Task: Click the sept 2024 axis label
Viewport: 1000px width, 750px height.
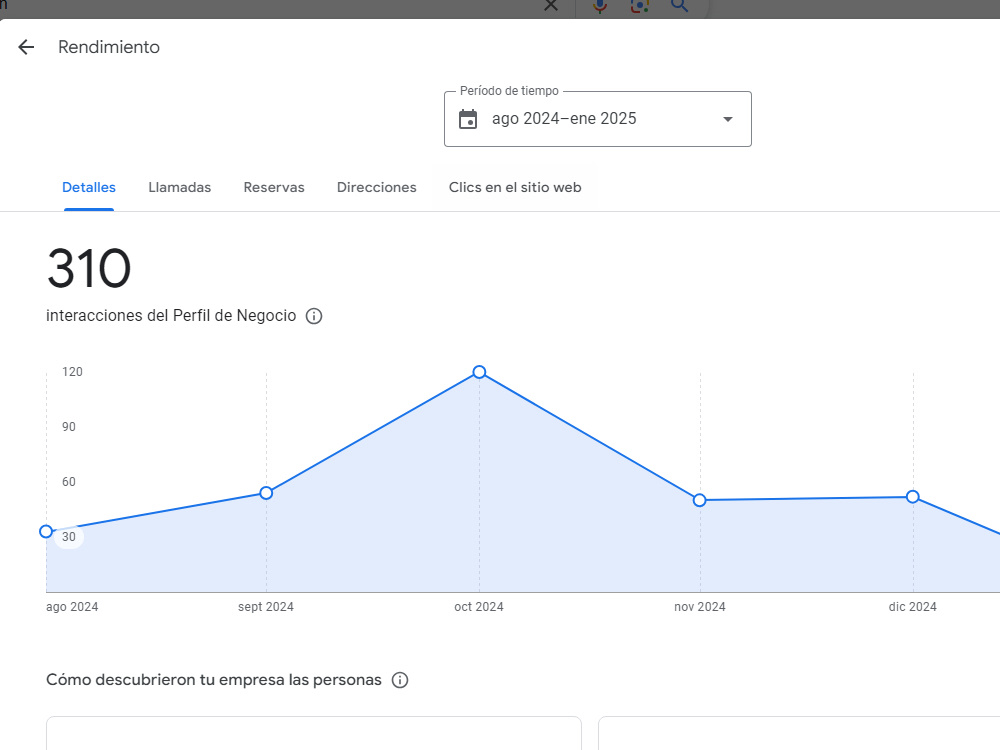Action: tap(266, 607)
